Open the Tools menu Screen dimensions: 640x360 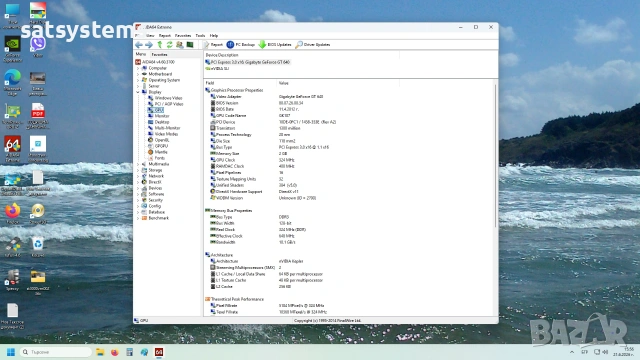pyautogui.click(x=200, y=36)
